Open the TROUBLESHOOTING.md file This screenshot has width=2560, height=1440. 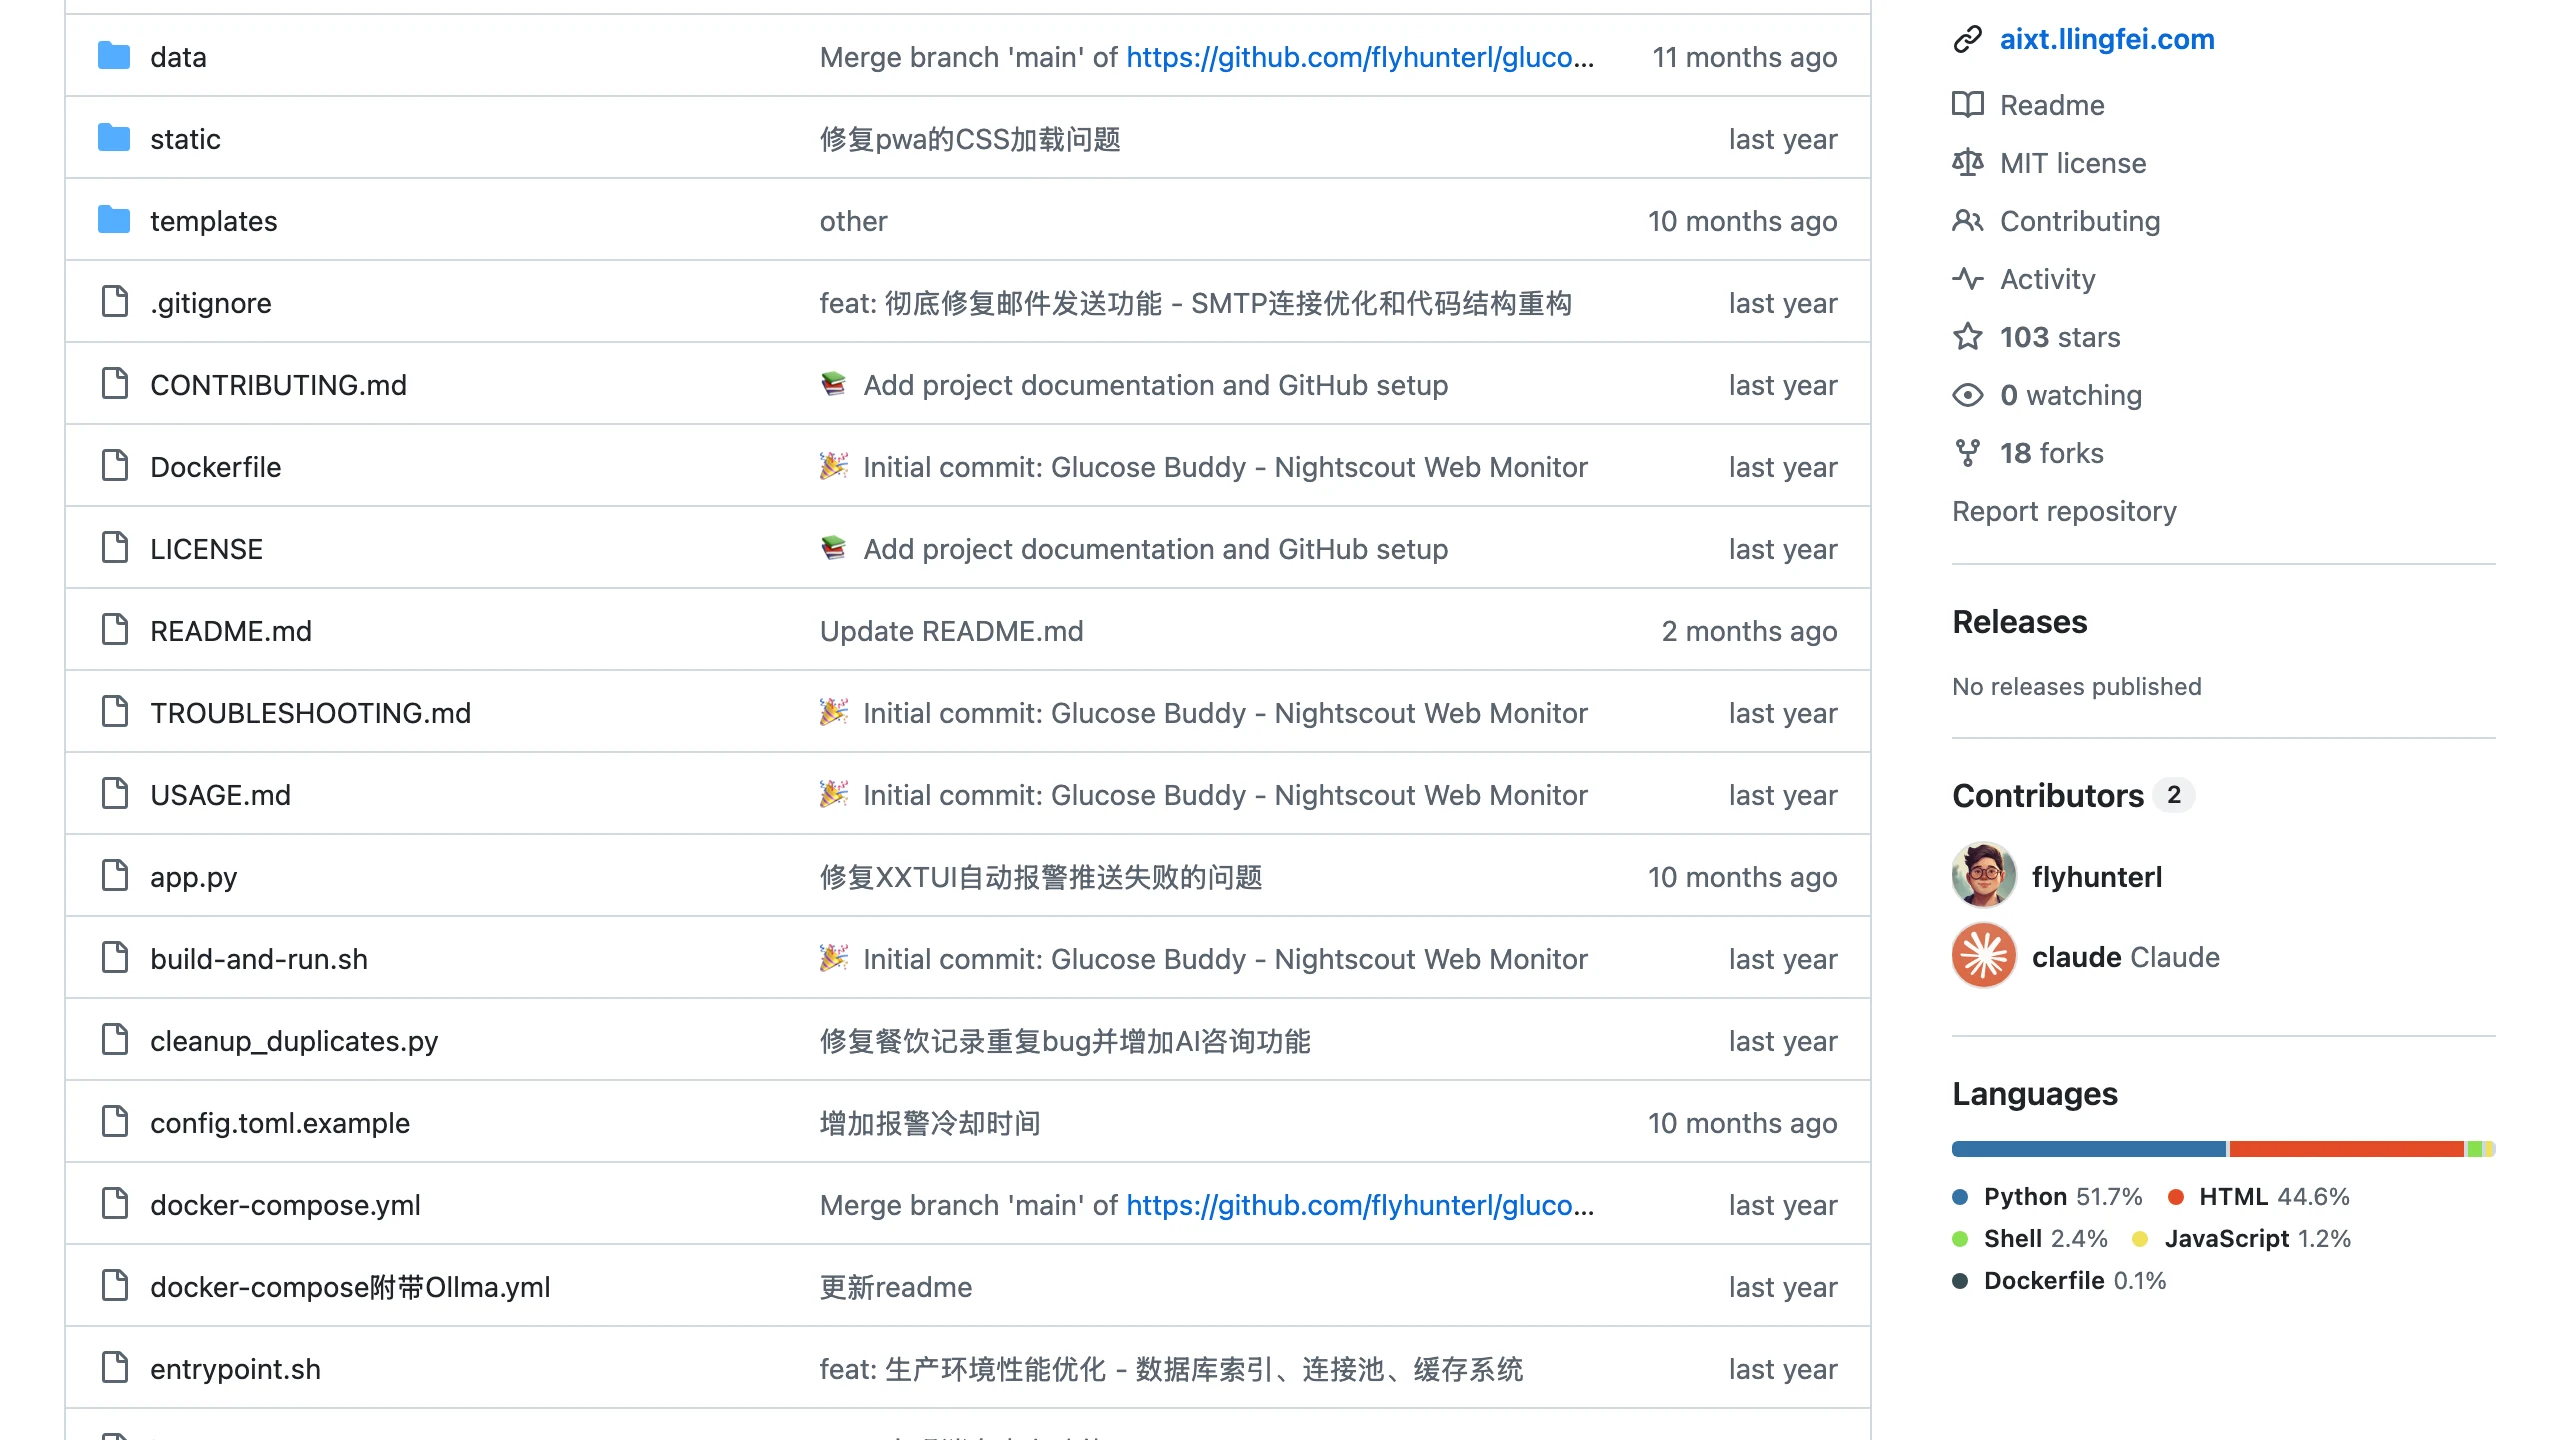tap(310, 713)
